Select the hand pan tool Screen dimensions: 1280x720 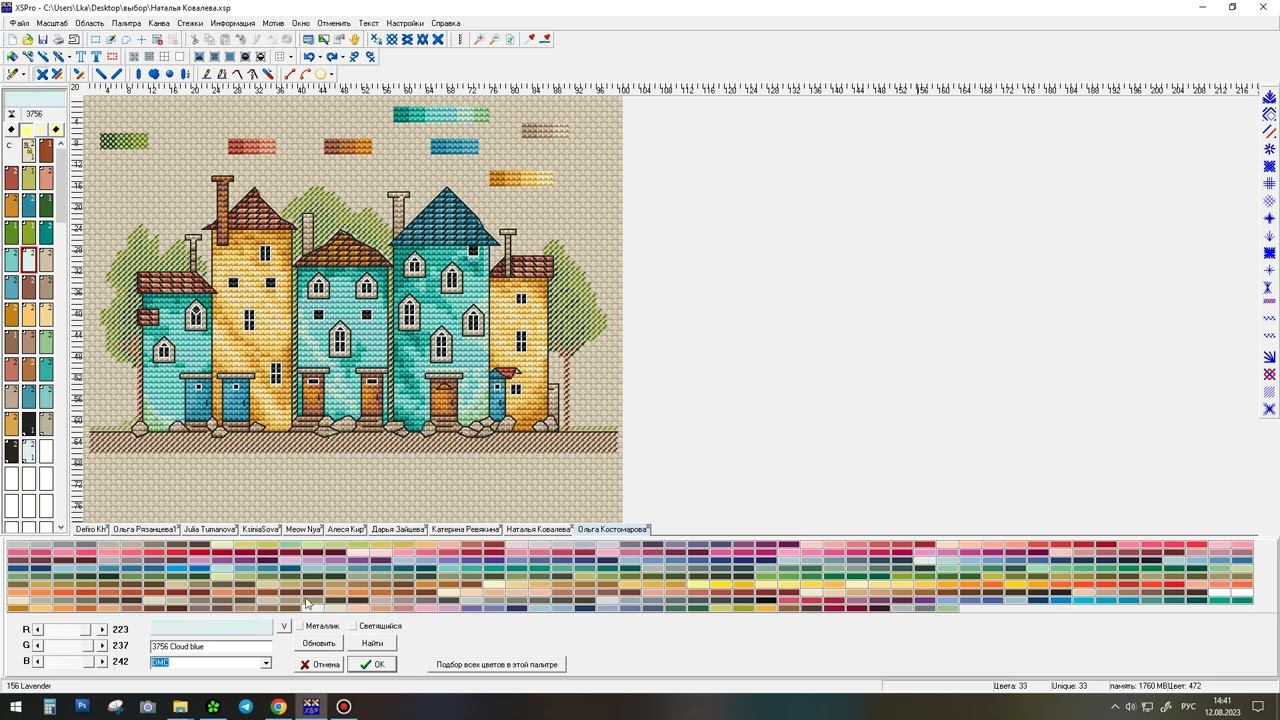354,40
